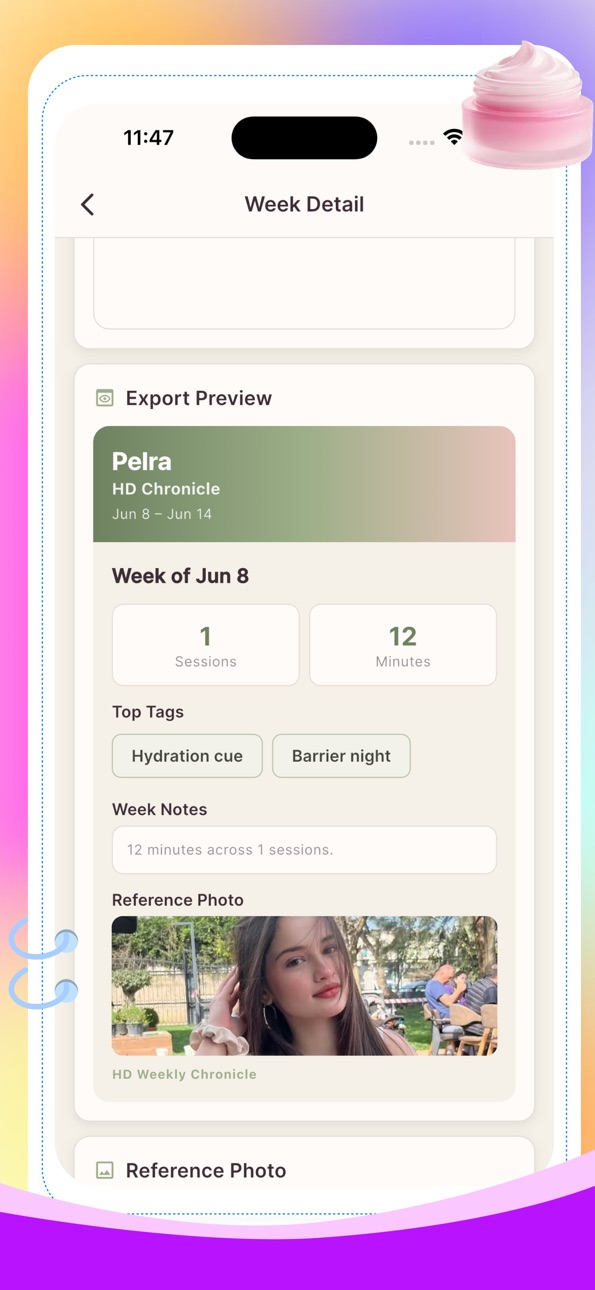Image resolution: width=595 pixels, height=1290 pixels.
Task: Click the Export Preview eye icon
Action: (x=105, y=398)
